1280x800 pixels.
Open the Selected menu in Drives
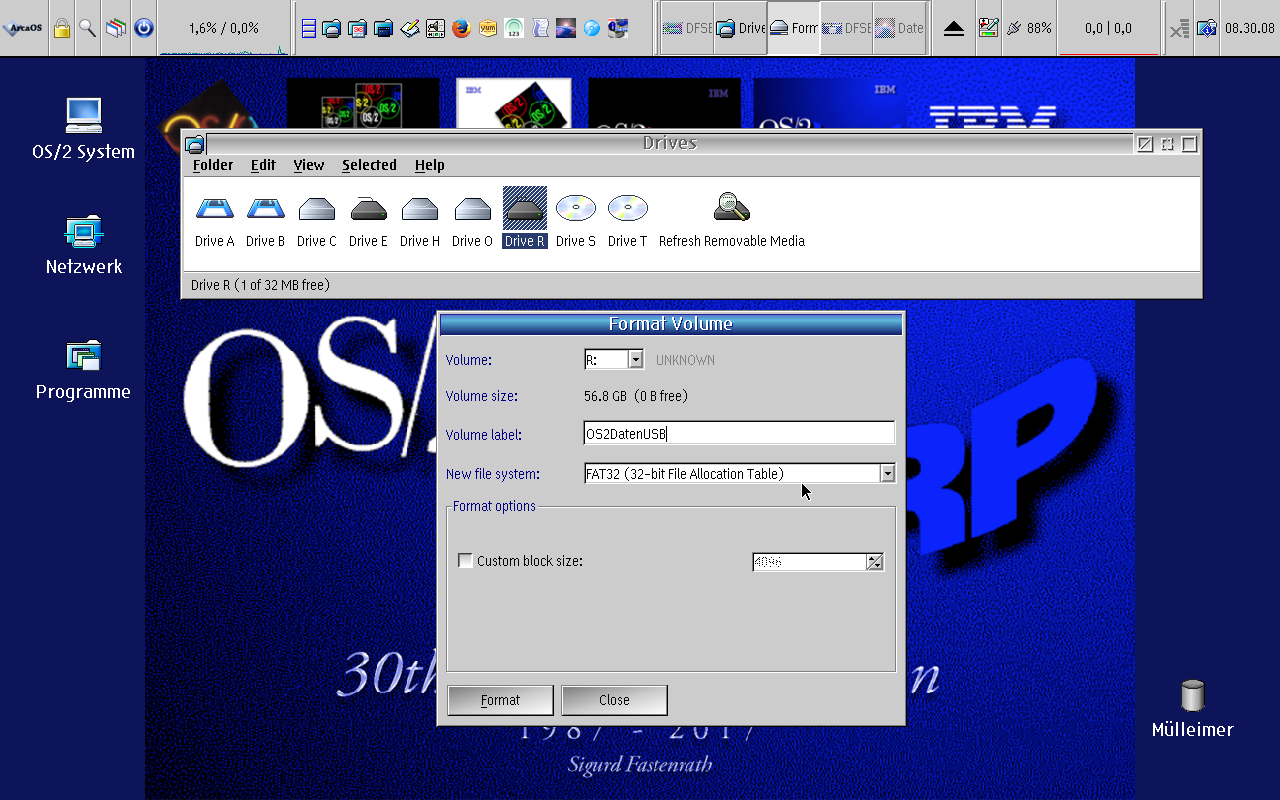pos(369,165)
